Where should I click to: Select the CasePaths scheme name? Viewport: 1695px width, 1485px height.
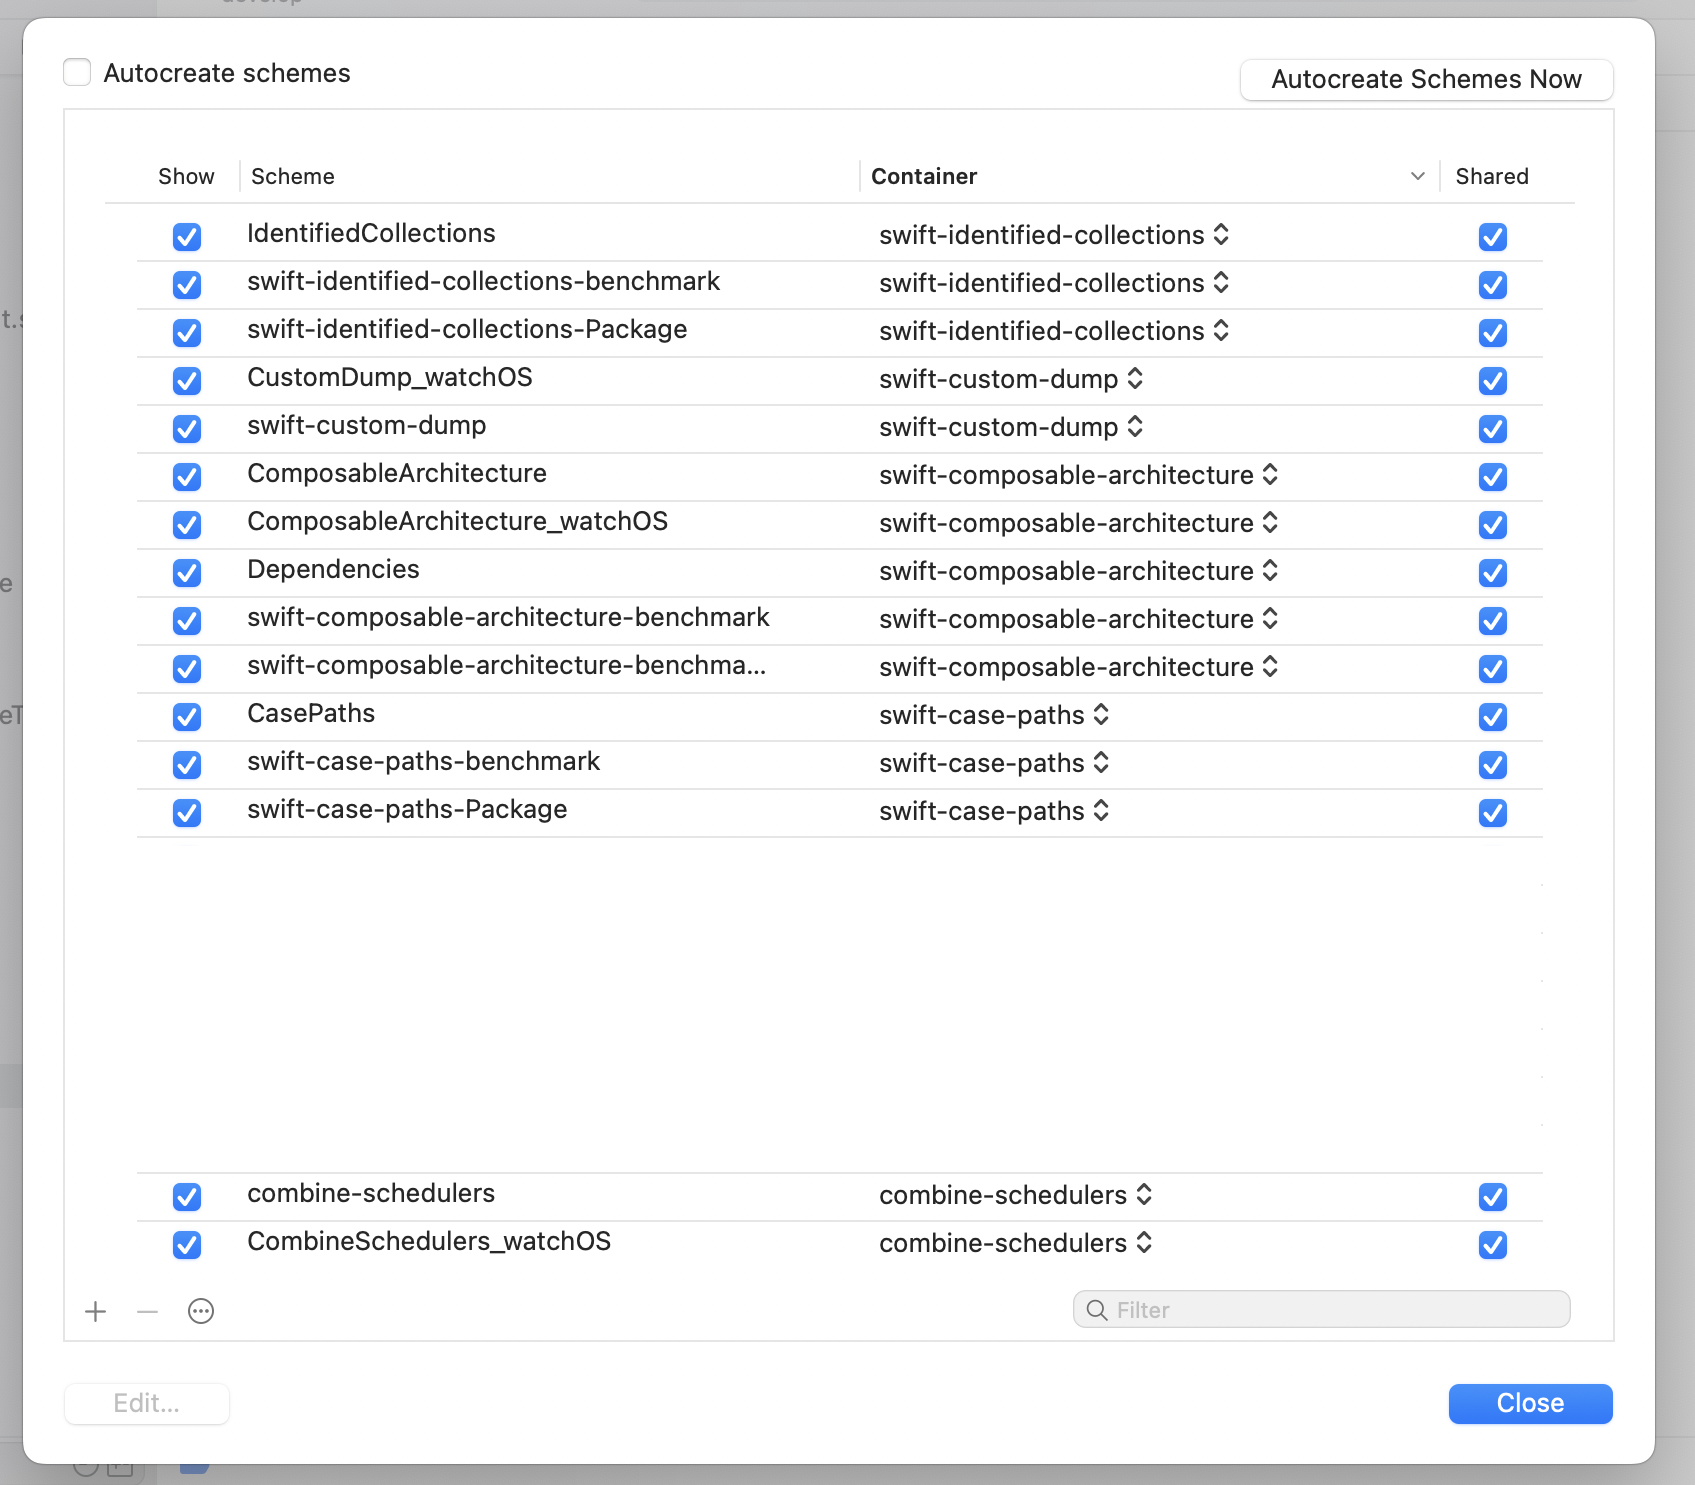[311, 713]
